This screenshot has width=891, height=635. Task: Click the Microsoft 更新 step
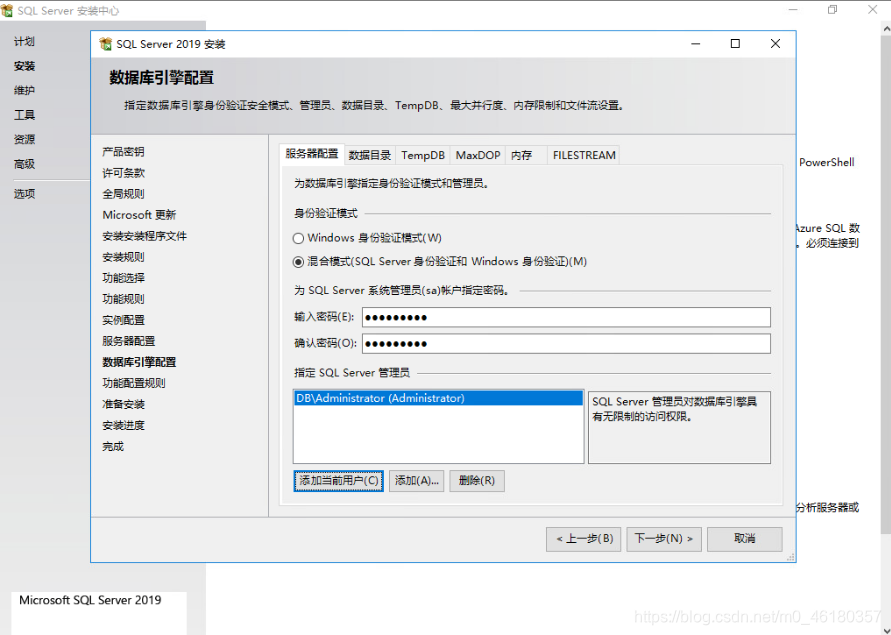(139, 215)
